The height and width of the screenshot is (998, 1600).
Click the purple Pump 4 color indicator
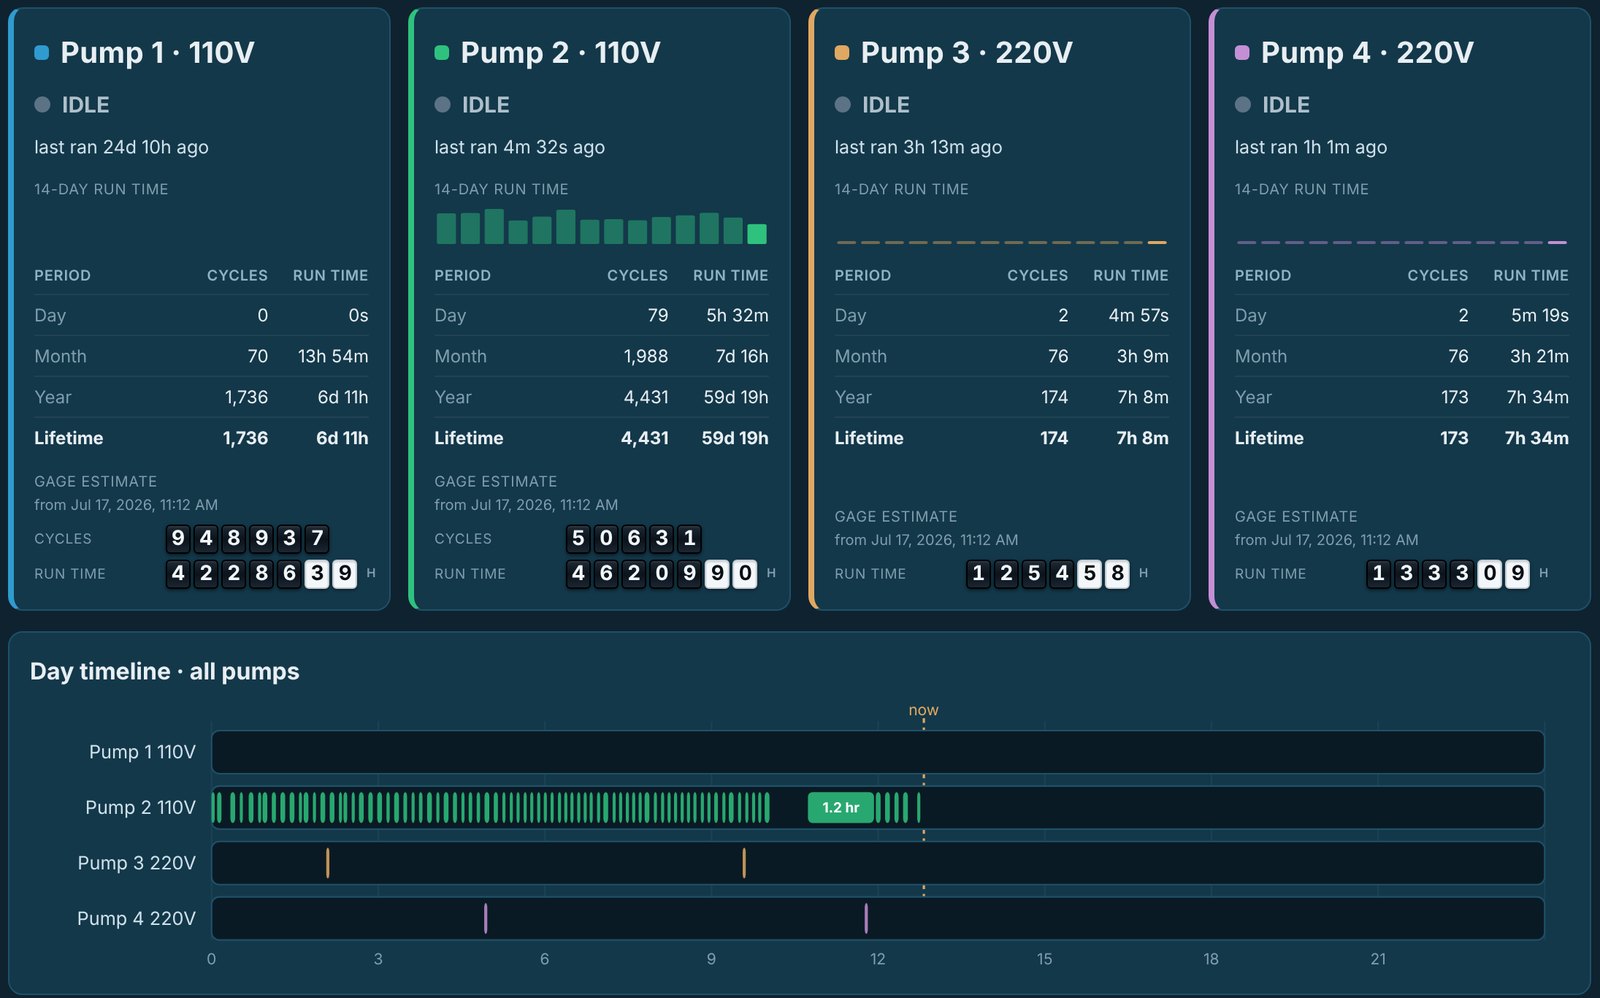1242,52
